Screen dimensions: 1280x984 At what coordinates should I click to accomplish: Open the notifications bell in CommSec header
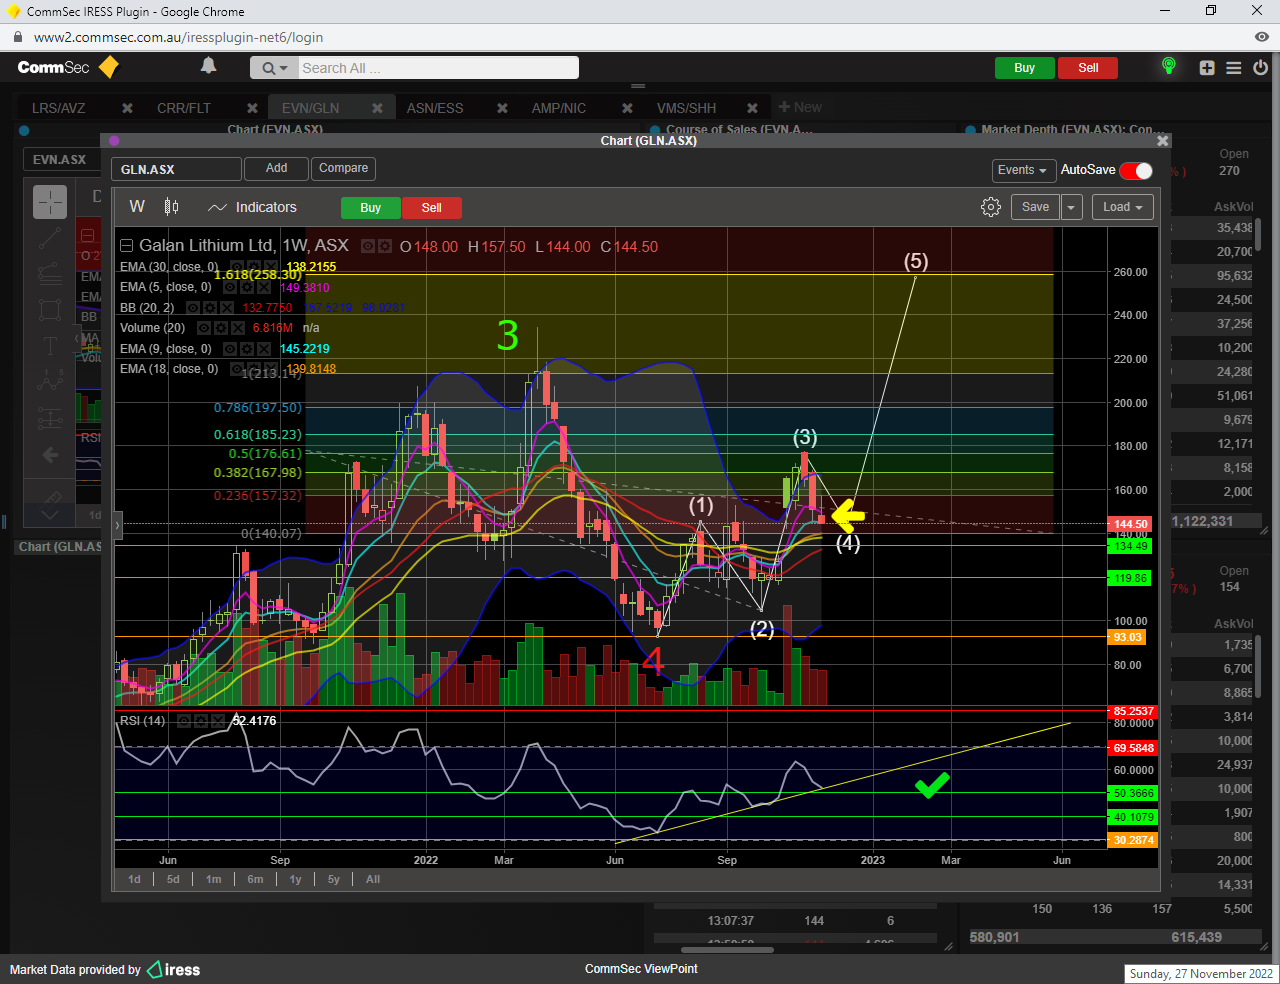click(208, 66)
